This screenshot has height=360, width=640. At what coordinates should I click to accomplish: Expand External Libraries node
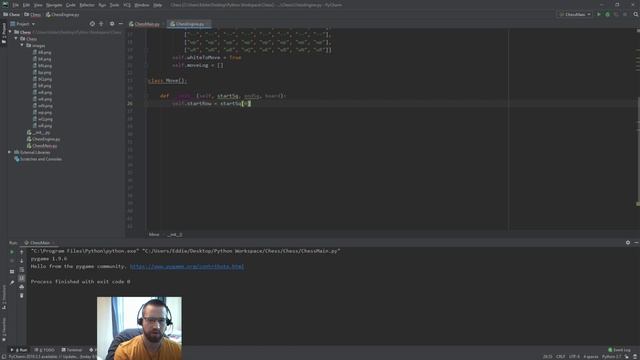pyautogui.click(x=10, y=152)
